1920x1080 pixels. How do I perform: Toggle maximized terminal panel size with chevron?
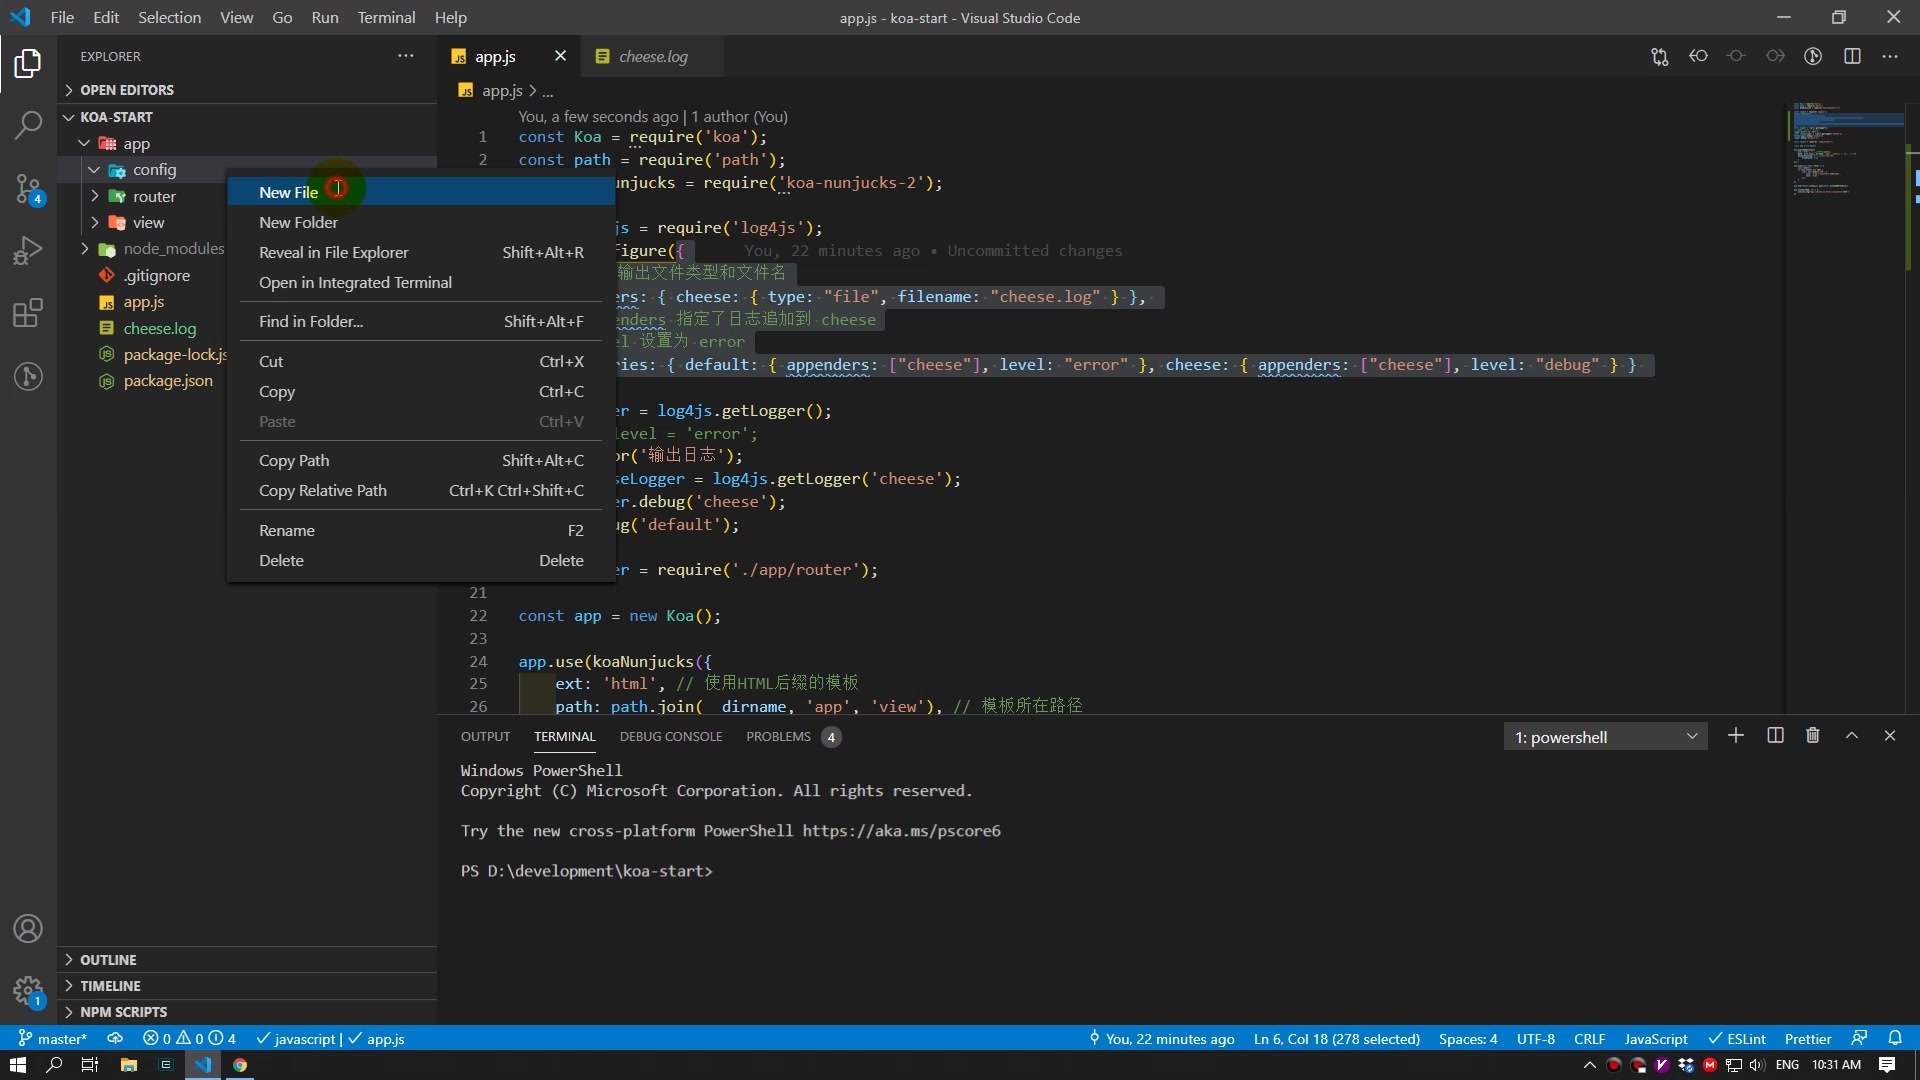(x=1851, y=736)
